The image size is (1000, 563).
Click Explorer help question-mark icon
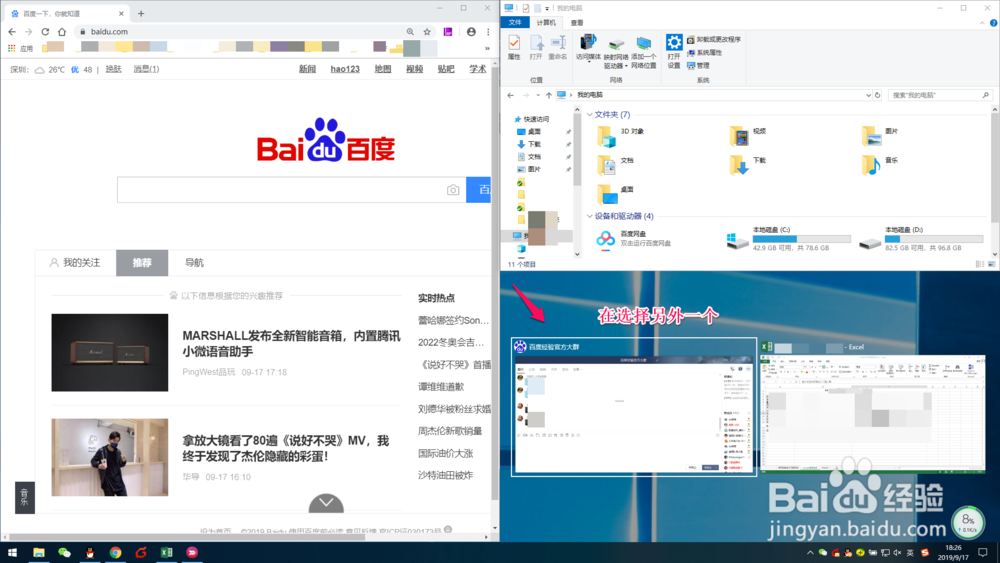coord(994,23)
